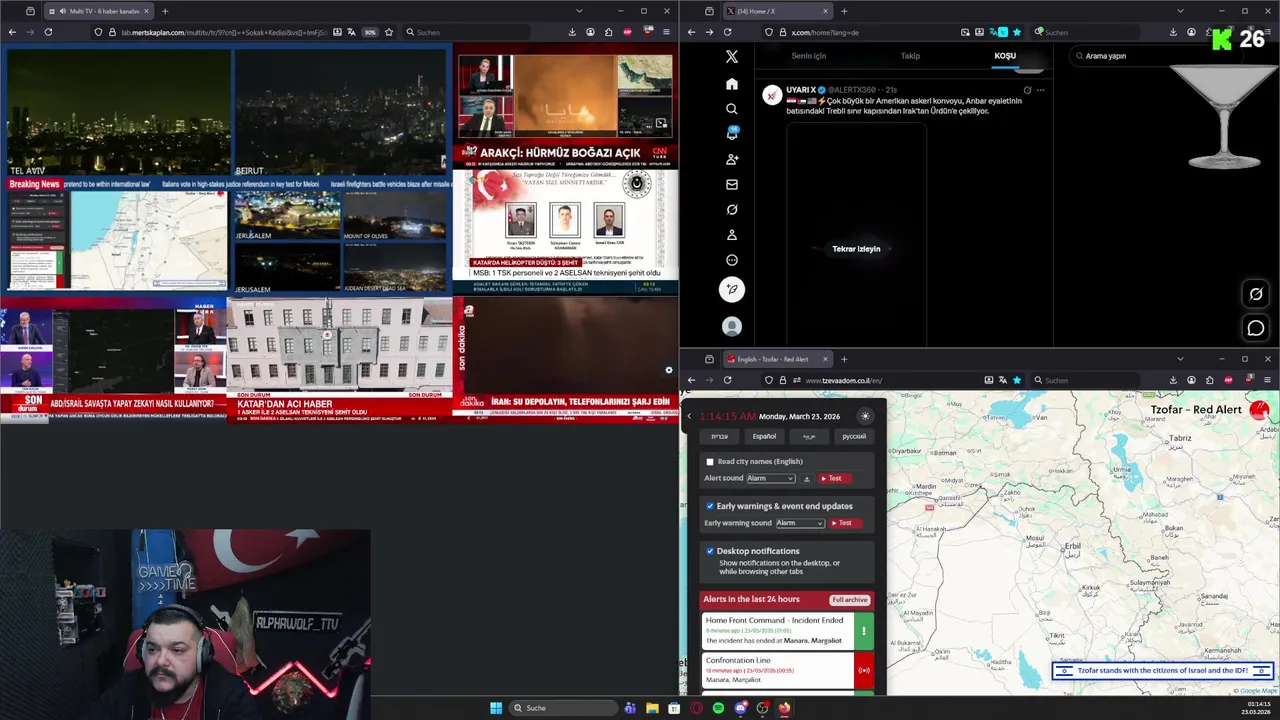Open Multi TV settings gear icon
This screenshot has width=1280, height=720.
pyautogui.click(x=669, y=370)
